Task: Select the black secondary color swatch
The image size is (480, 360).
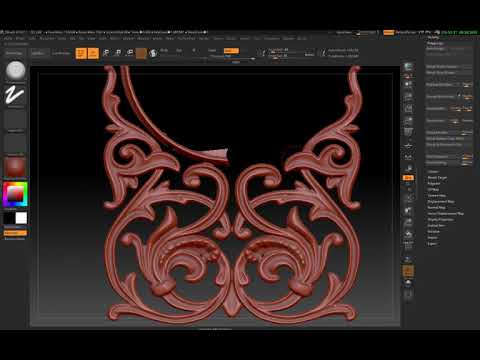Action: coord(9,218)
